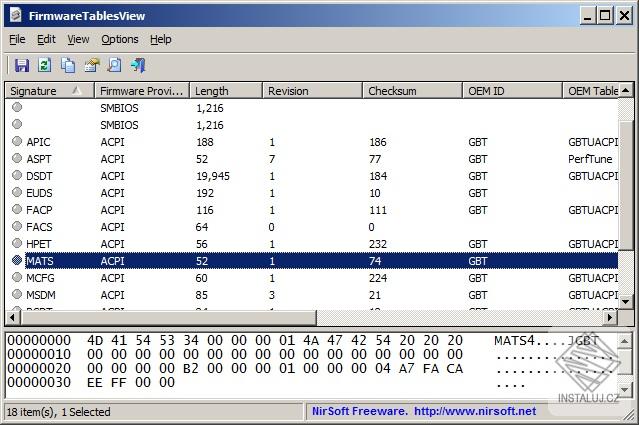Select the DSDT table row

pyautogui.click(x=312, y=176)
